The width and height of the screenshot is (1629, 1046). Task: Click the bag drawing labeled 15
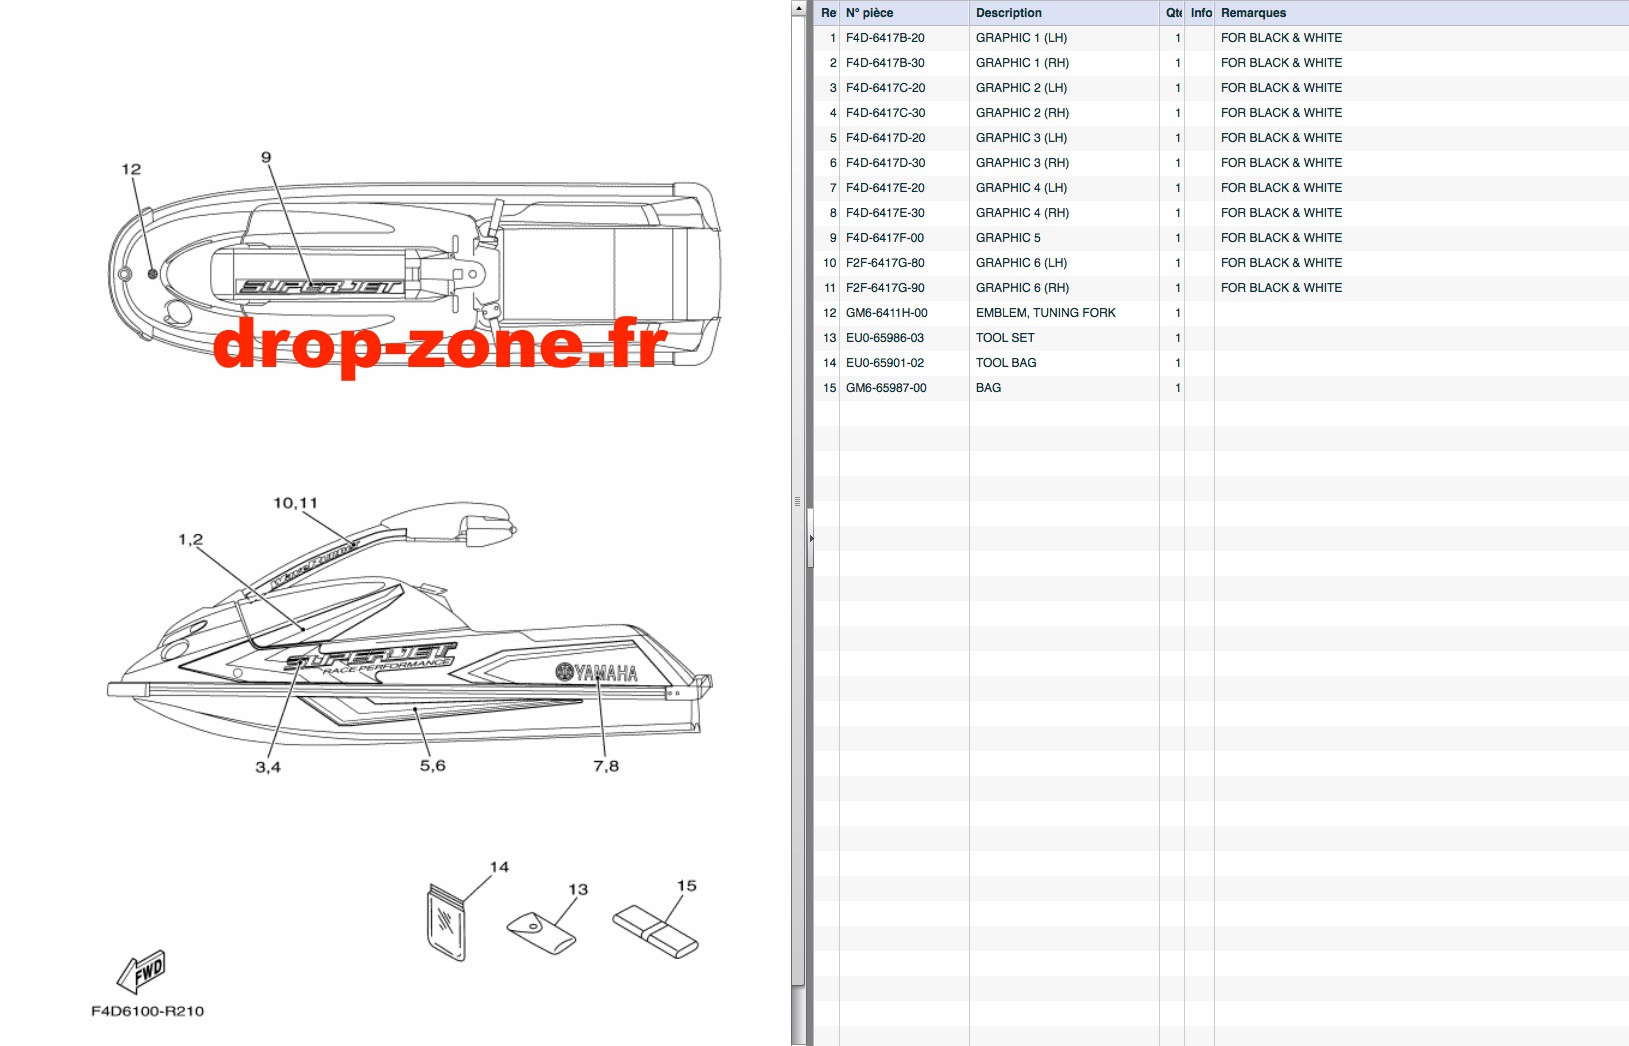(655, 932)
